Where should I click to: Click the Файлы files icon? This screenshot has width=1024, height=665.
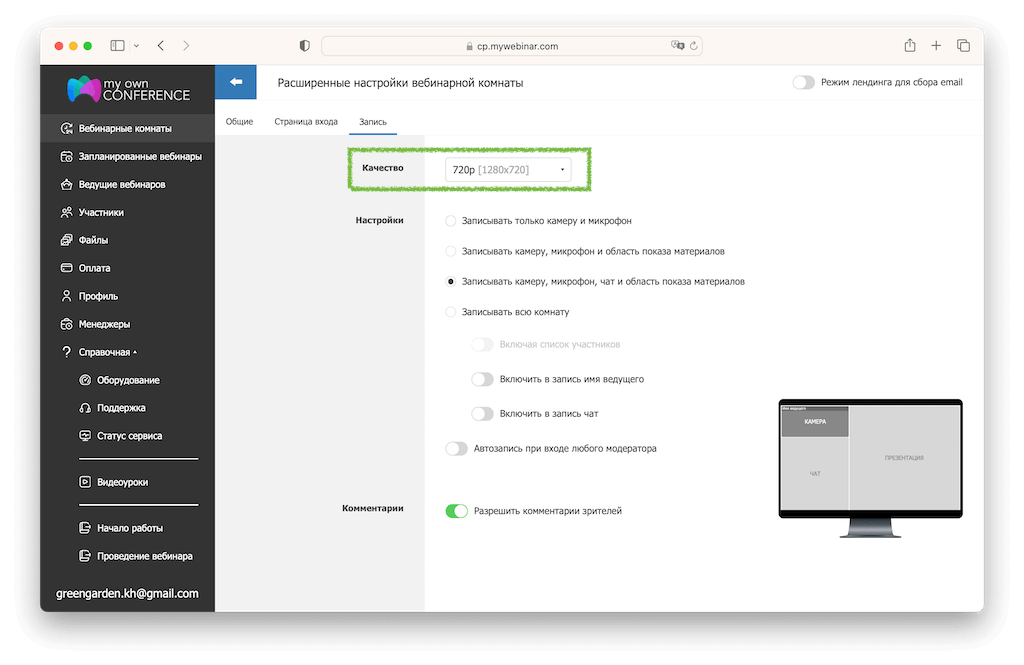point(67,240)
